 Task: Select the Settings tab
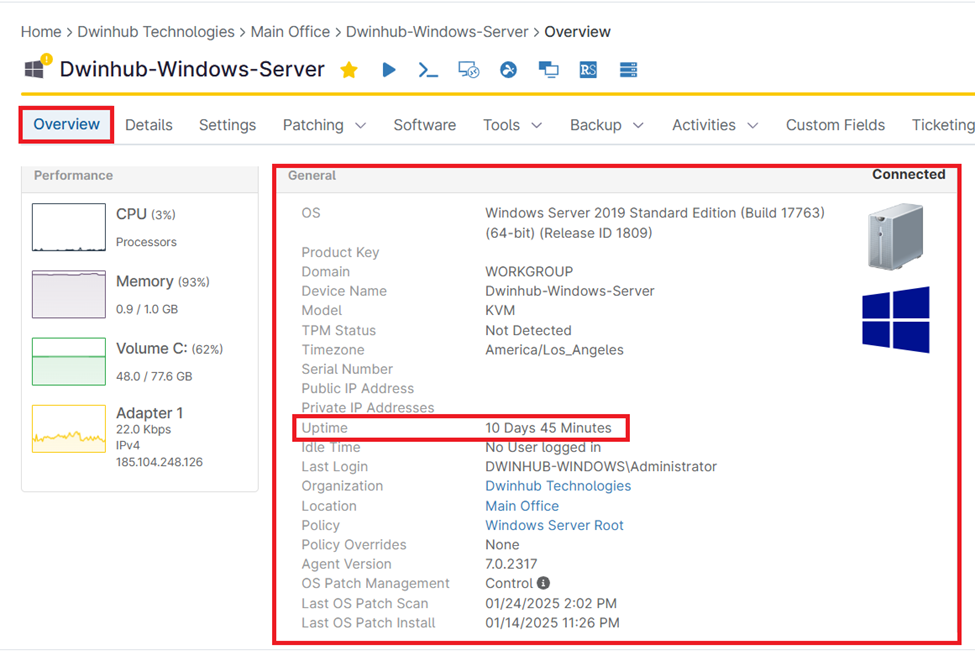point(227,125)
